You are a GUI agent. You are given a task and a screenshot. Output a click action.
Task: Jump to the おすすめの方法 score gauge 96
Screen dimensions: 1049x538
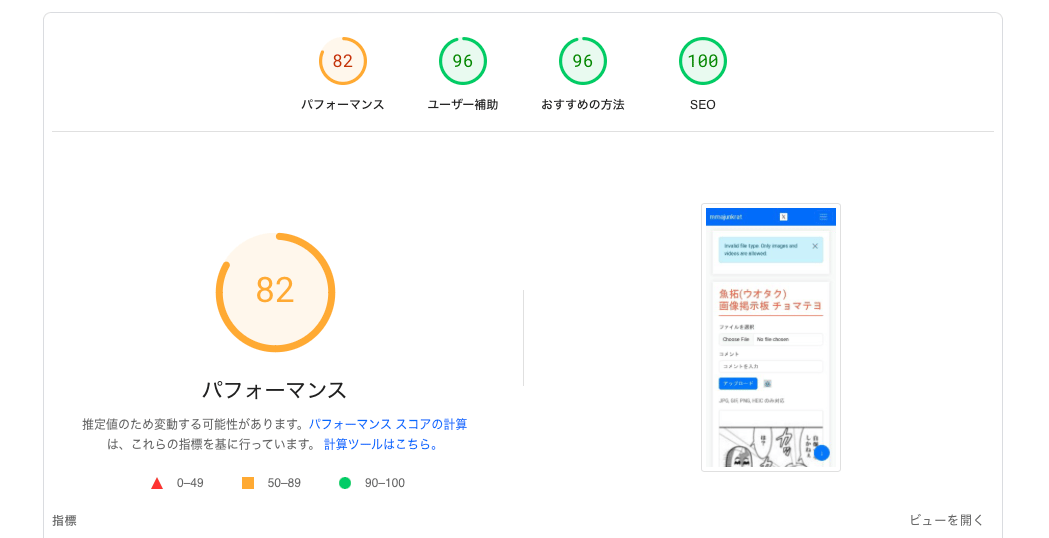pyautogui.click(x=583, y=61)
